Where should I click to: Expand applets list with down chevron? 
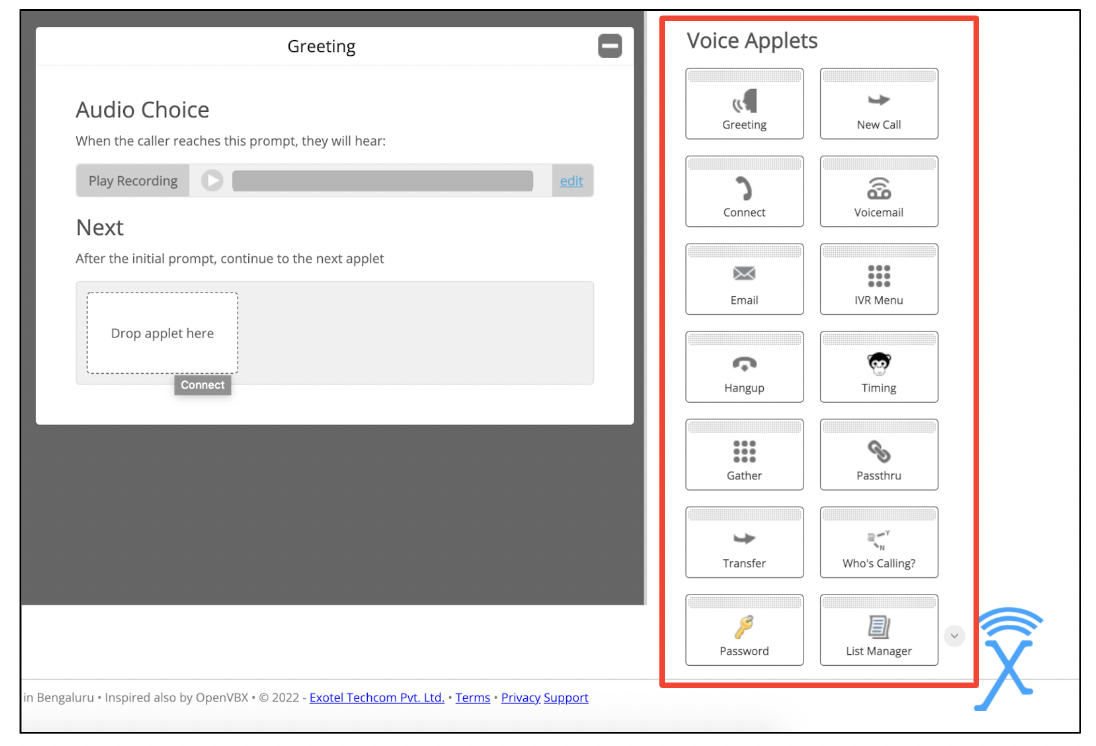coord(954,635)
